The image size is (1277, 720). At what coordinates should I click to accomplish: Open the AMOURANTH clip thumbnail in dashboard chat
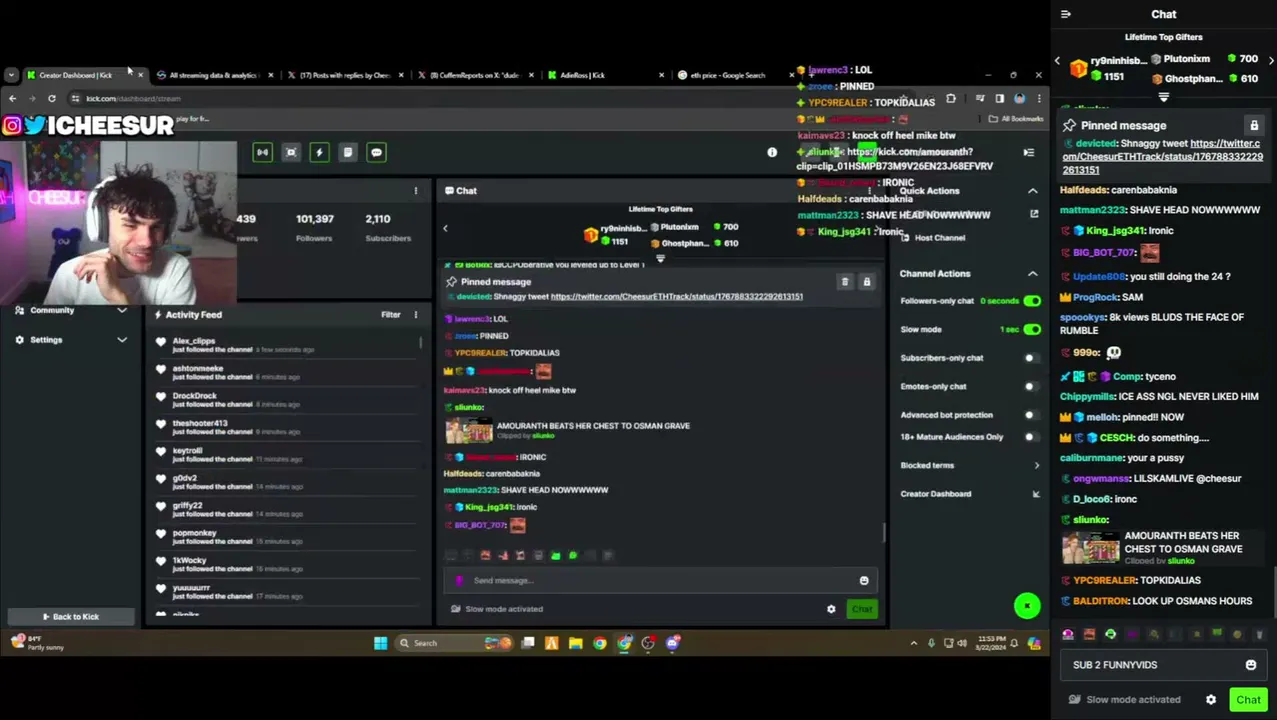pyautogui.click(x=469, y=431)
